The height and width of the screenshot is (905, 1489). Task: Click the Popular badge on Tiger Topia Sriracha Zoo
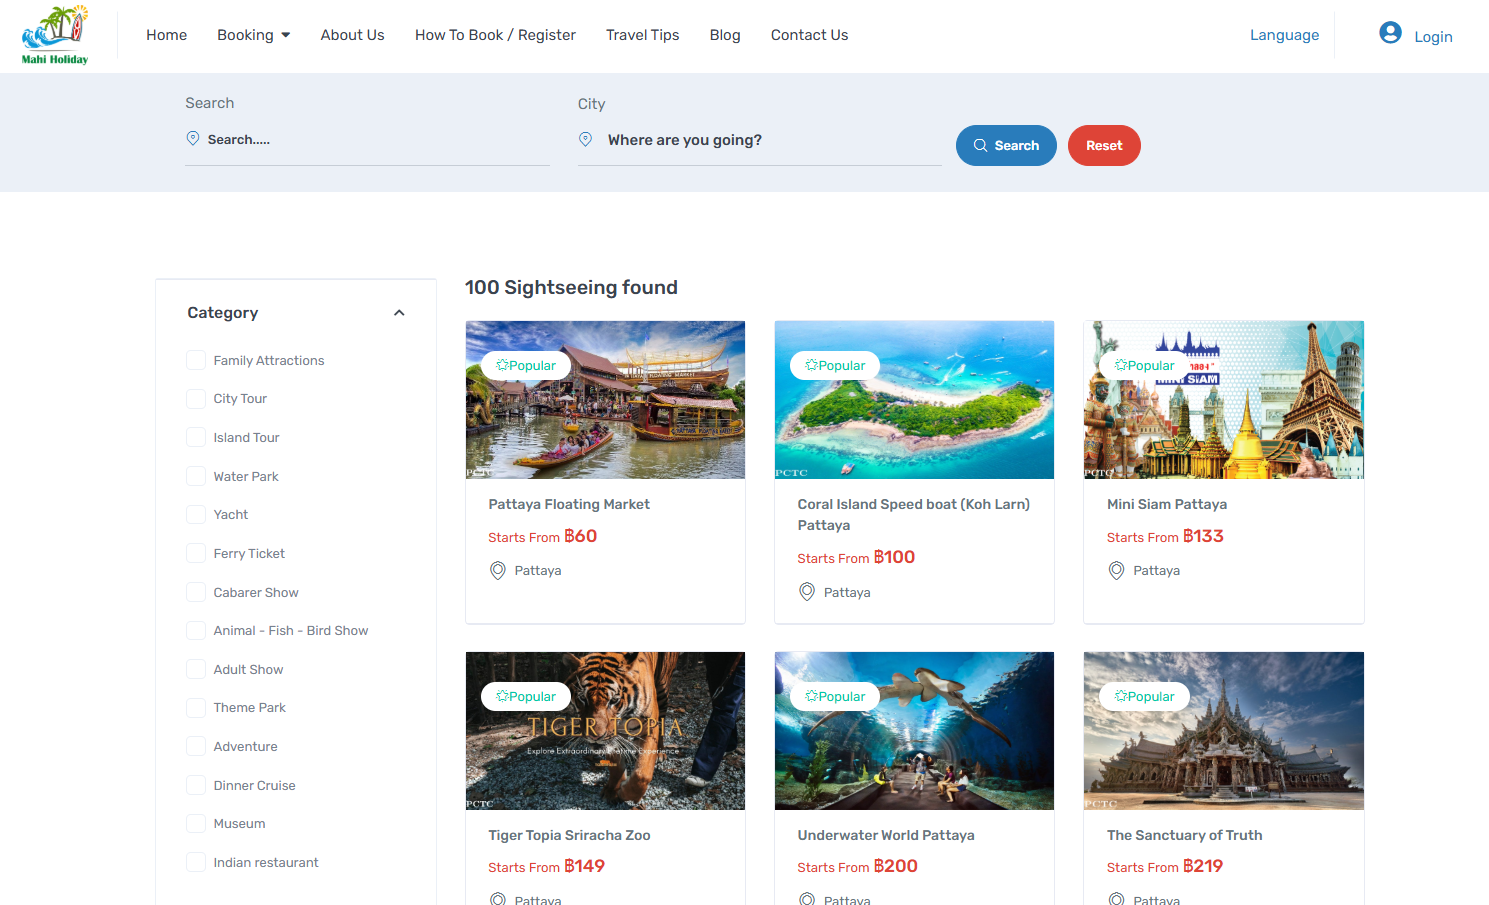(525, 695)
